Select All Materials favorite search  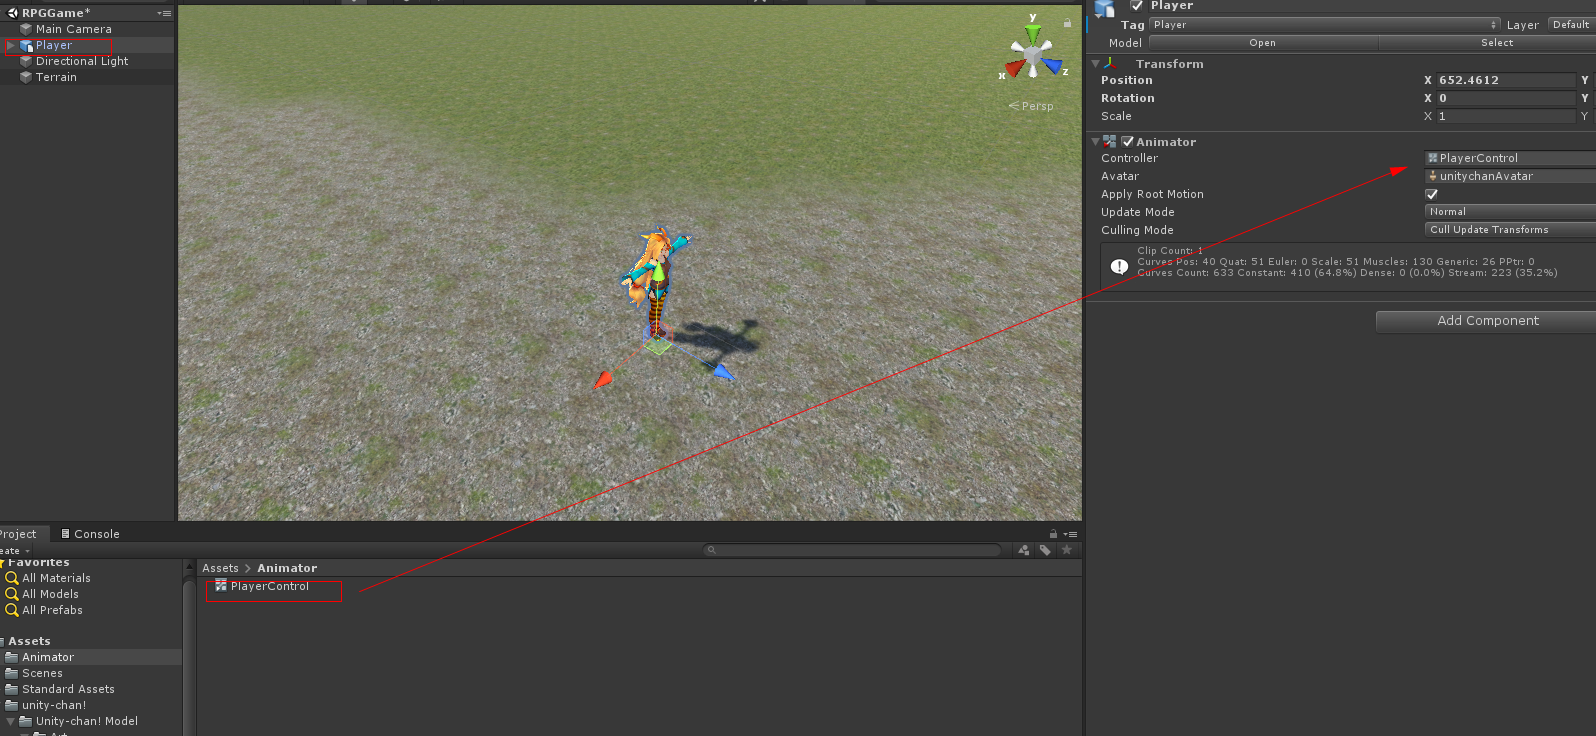tap(56, 578)
